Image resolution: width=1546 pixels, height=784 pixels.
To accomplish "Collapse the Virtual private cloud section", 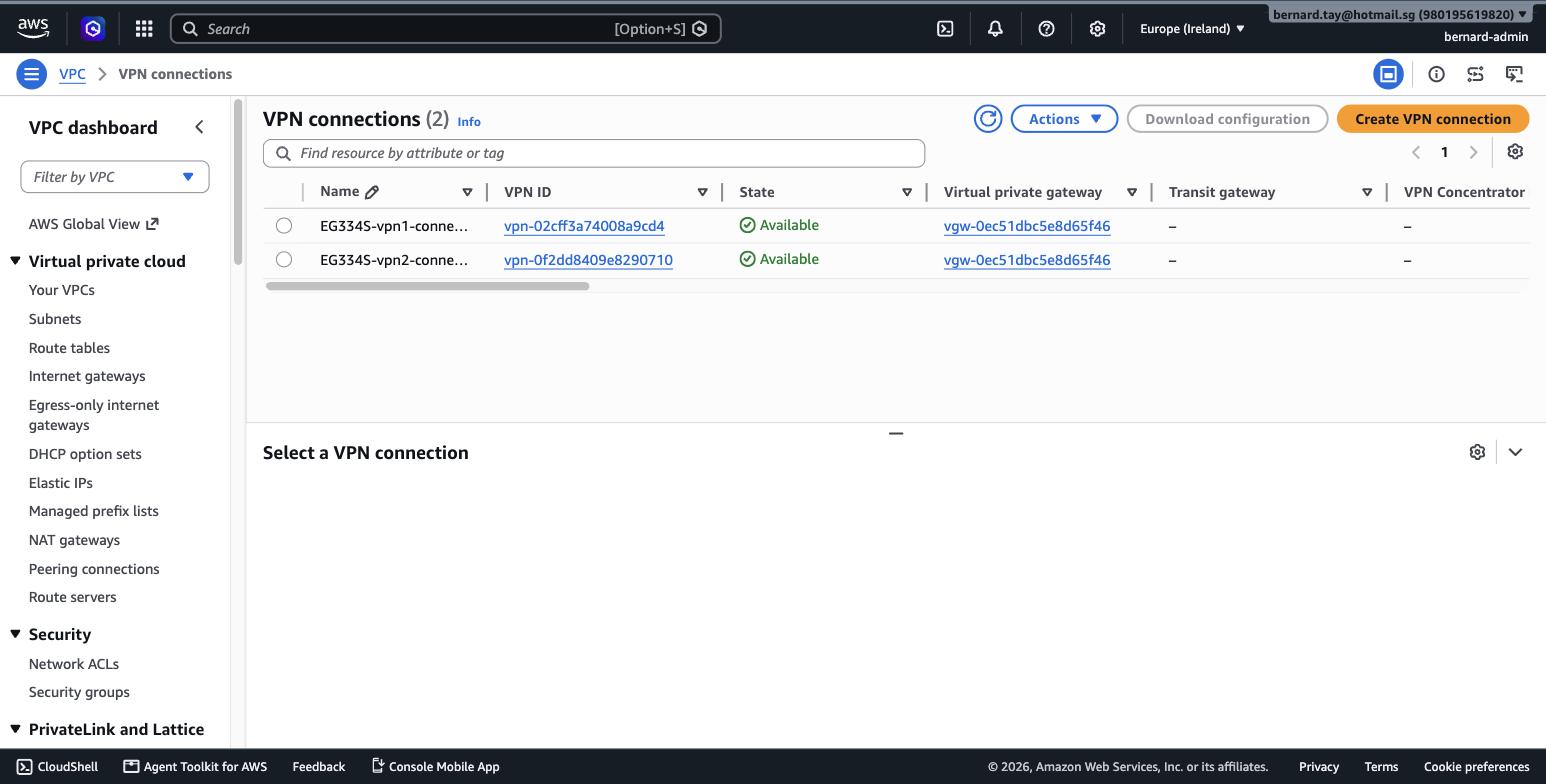I will coord(16,261).
